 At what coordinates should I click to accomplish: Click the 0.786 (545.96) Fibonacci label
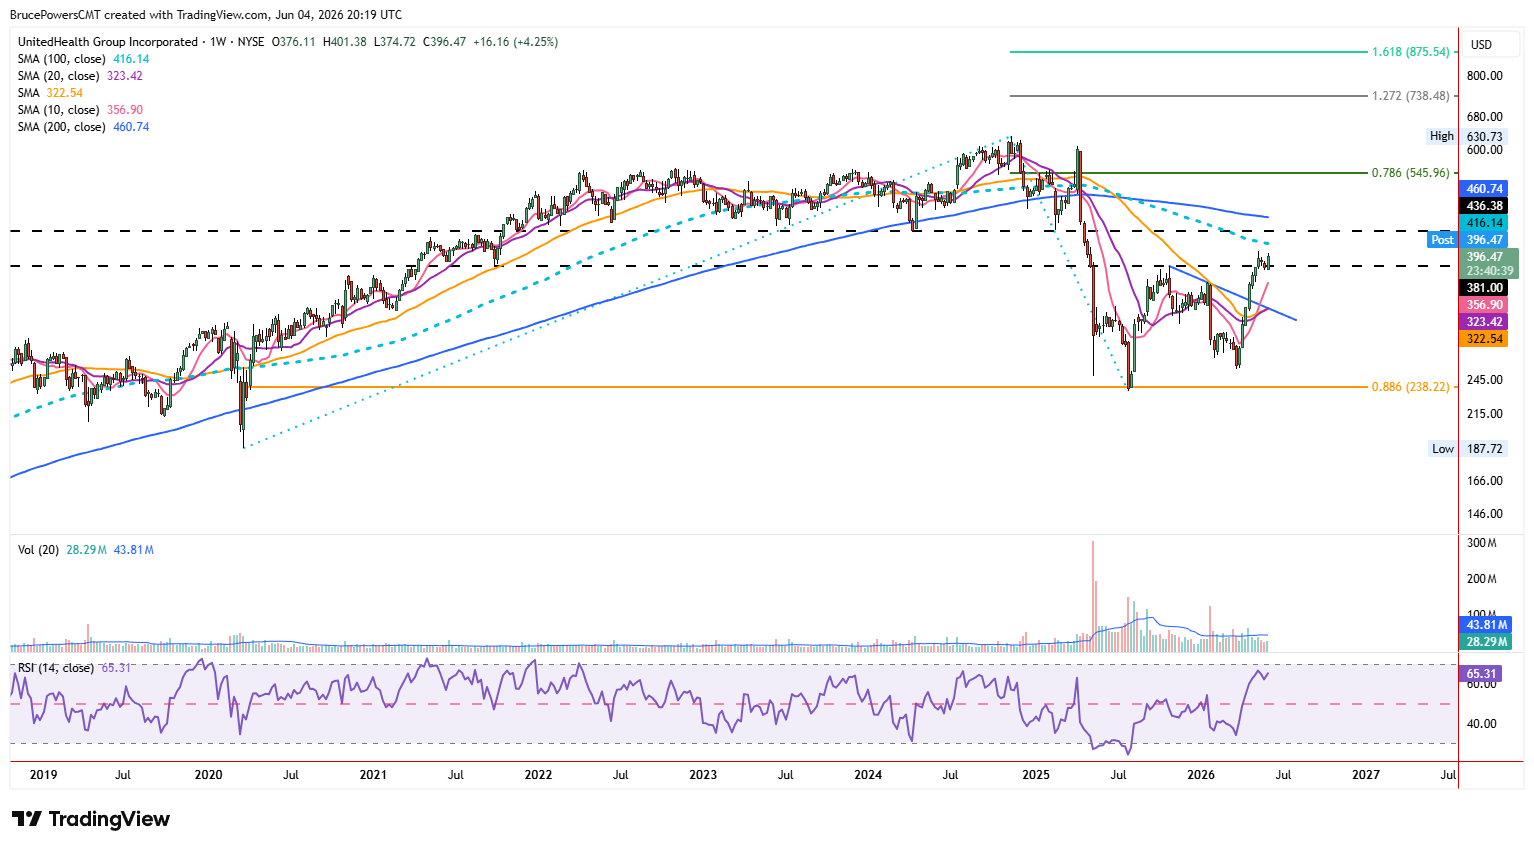point(1410,173)
